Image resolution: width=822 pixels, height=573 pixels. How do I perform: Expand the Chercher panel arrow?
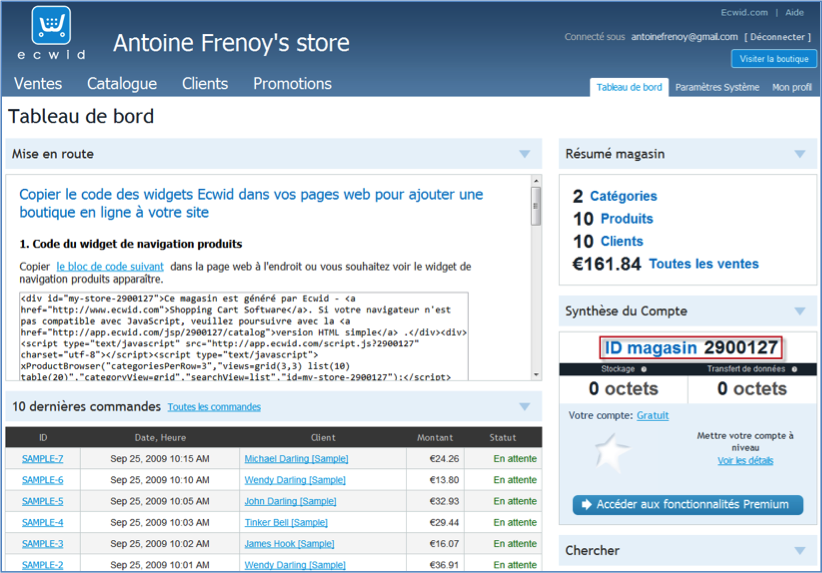pos(799,550)
